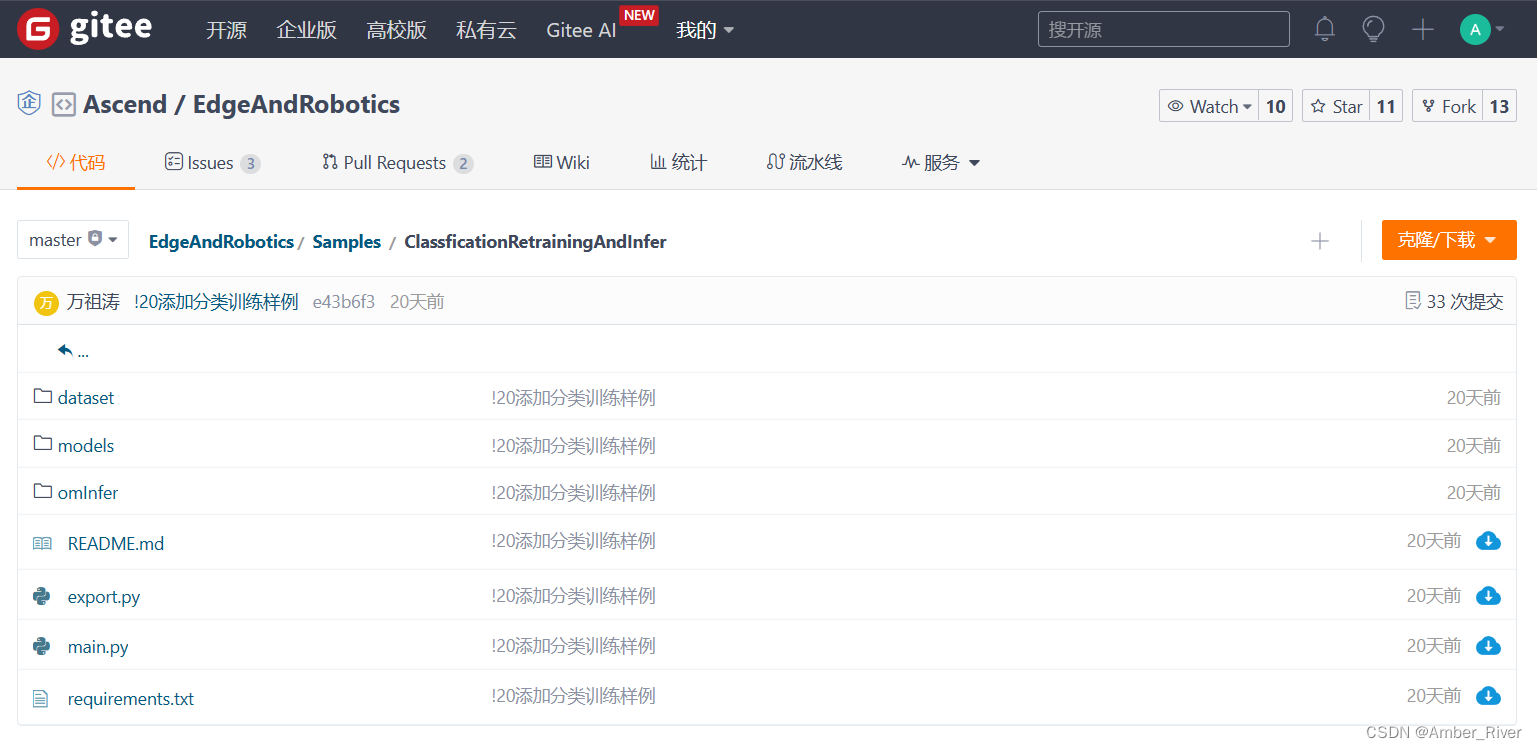Click the search 搜开源 input field
Image resolution: width=1537 pixels, height=750 pixels.
click(x=1164, y=29)
